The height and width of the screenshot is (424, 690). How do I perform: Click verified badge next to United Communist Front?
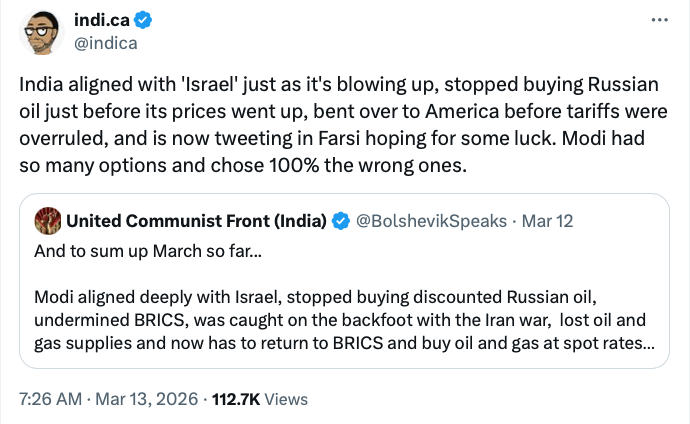[339, 220]
